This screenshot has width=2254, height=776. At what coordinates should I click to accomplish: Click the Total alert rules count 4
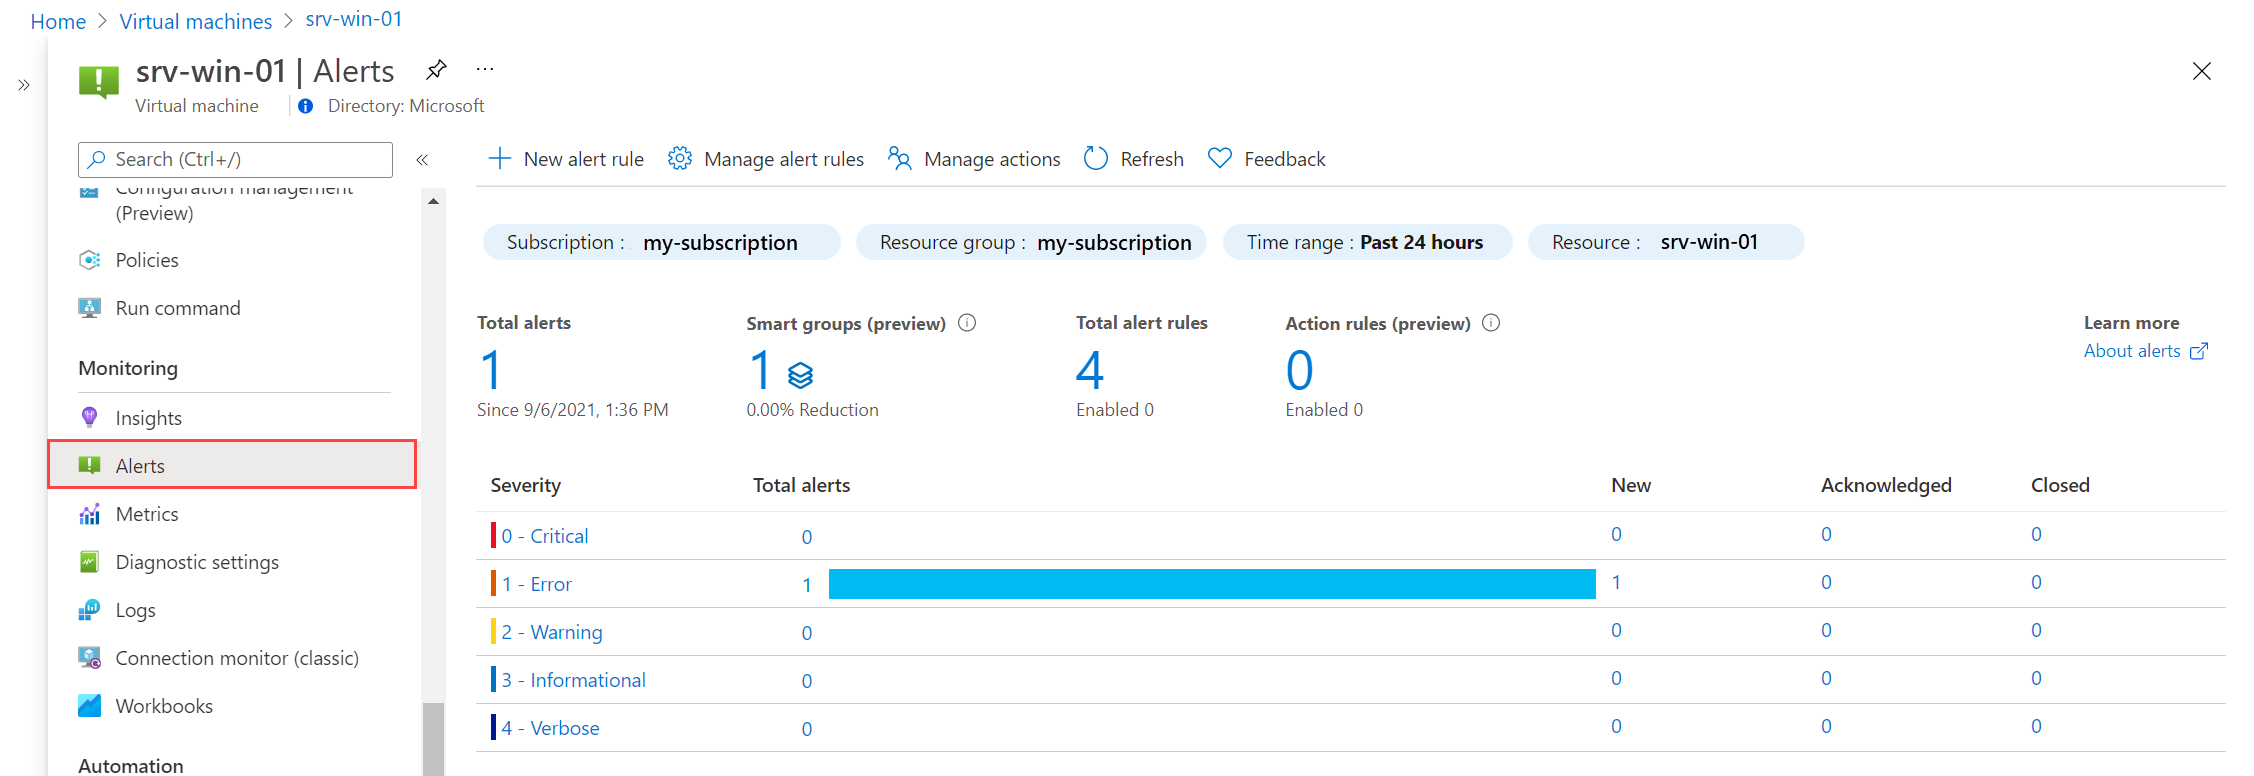[1090, 370]
